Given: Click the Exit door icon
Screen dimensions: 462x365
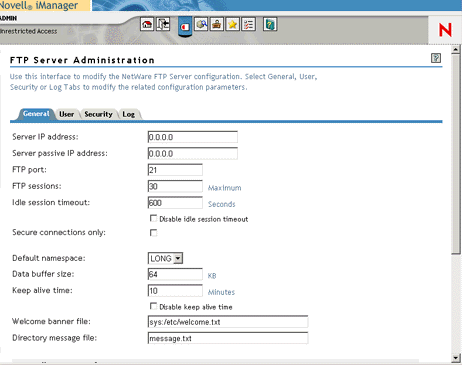Looking at the screenshot, I should tap(163, 24).
